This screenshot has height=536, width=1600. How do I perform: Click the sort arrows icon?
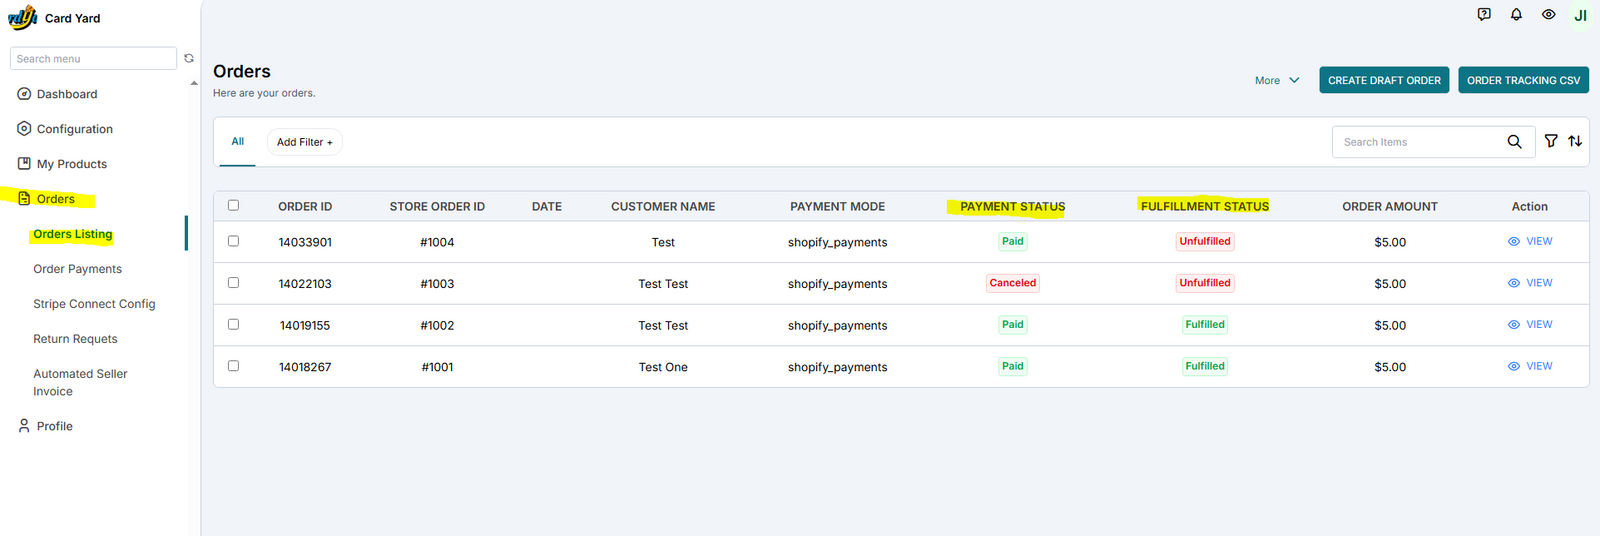(x=1575, y=142)
